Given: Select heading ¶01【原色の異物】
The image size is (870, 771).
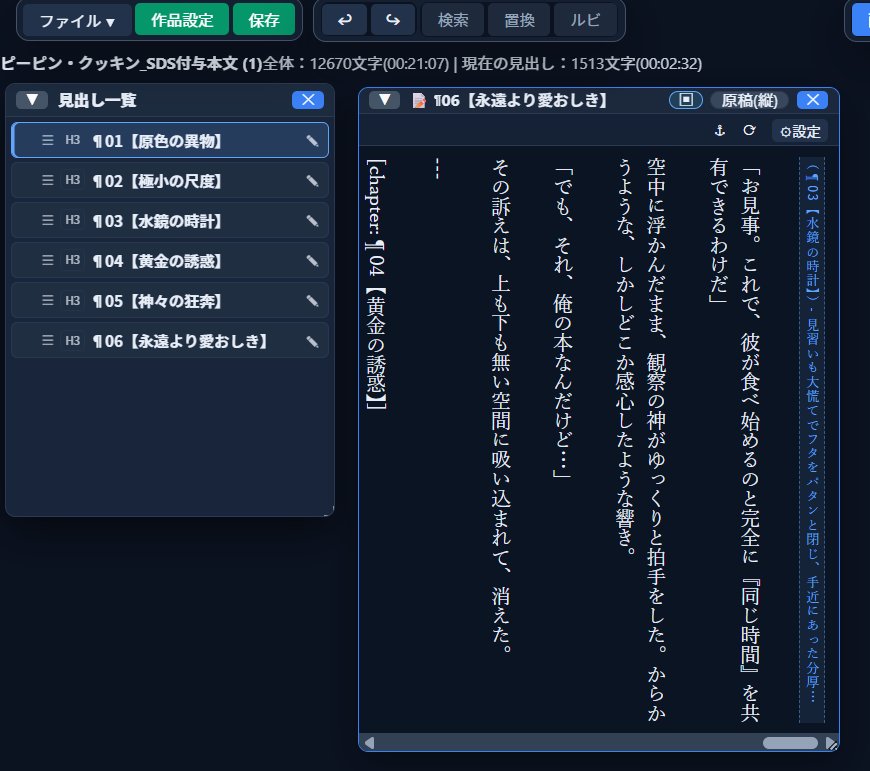Looking at the screenshot, I should [x=170, y=140].
